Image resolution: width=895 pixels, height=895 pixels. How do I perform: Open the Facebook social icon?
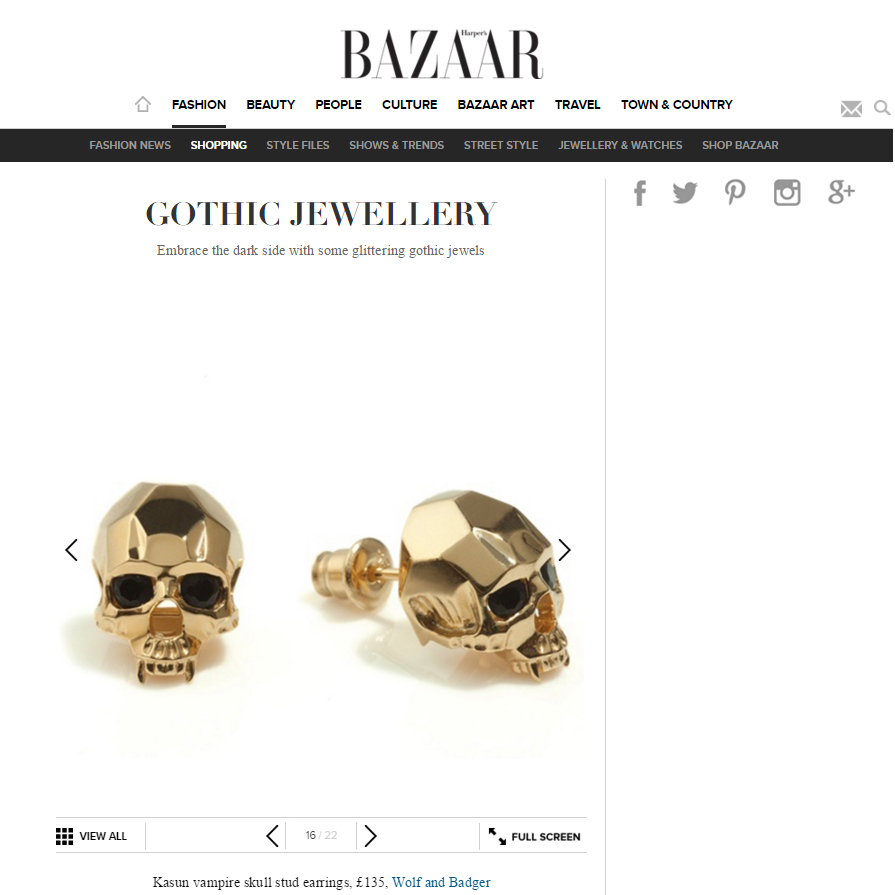(x=640, y=193)
